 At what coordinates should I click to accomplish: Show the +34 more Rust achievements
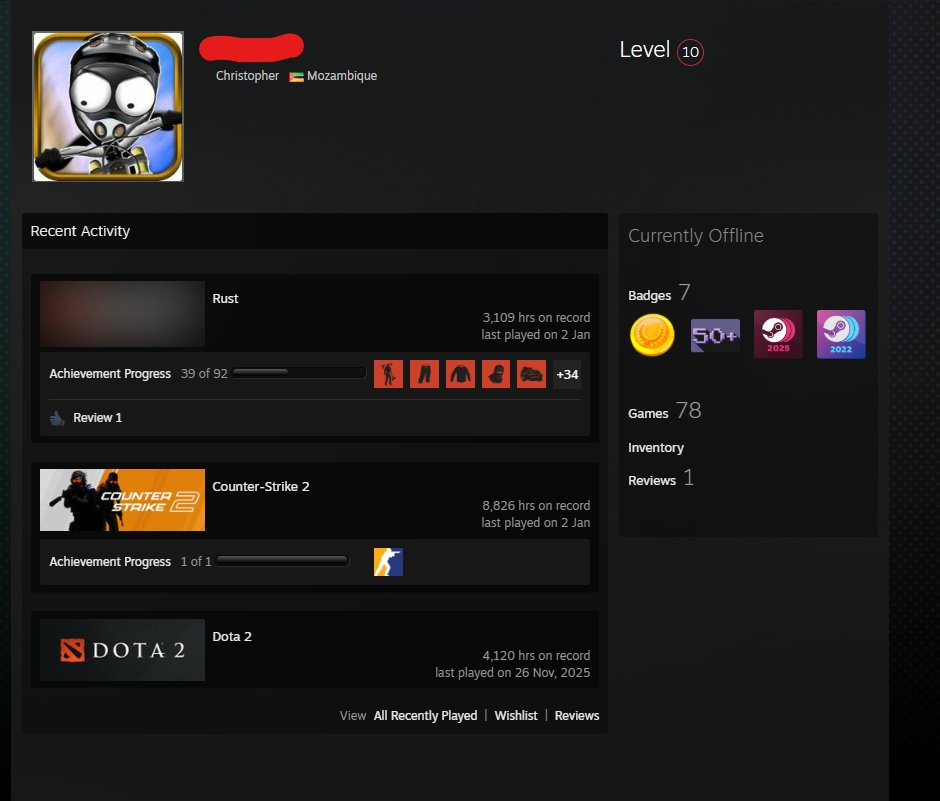(567, 375)
